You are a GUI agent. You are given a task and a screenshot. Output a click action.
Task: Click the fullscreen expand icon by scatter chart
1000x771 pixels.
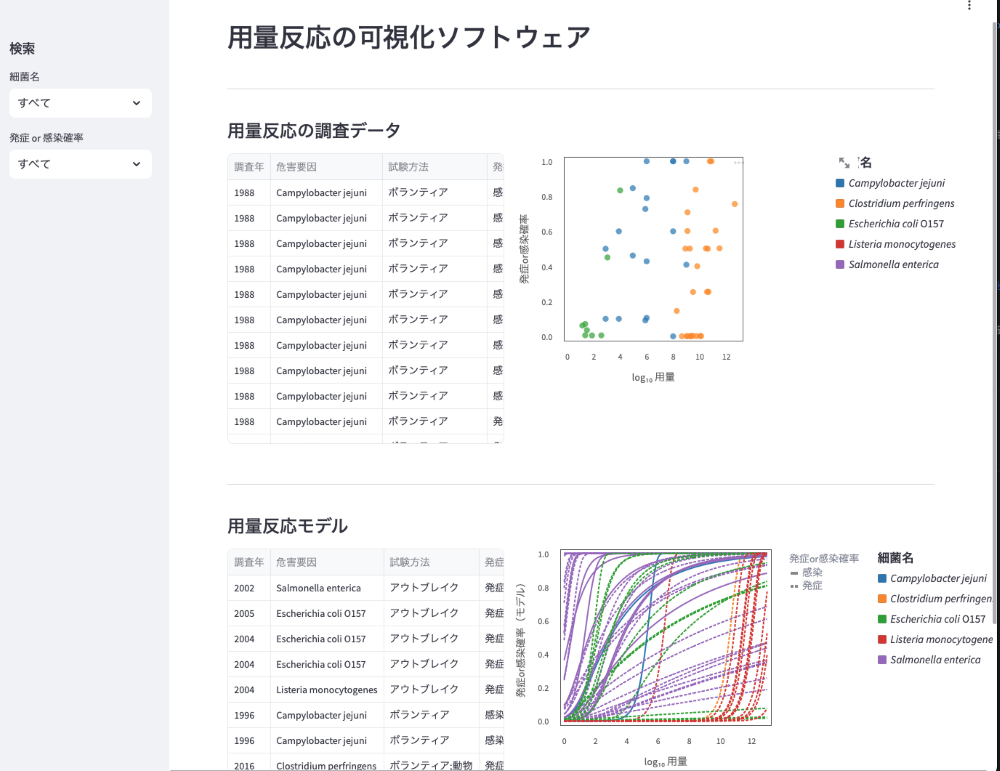coord(844,162)
